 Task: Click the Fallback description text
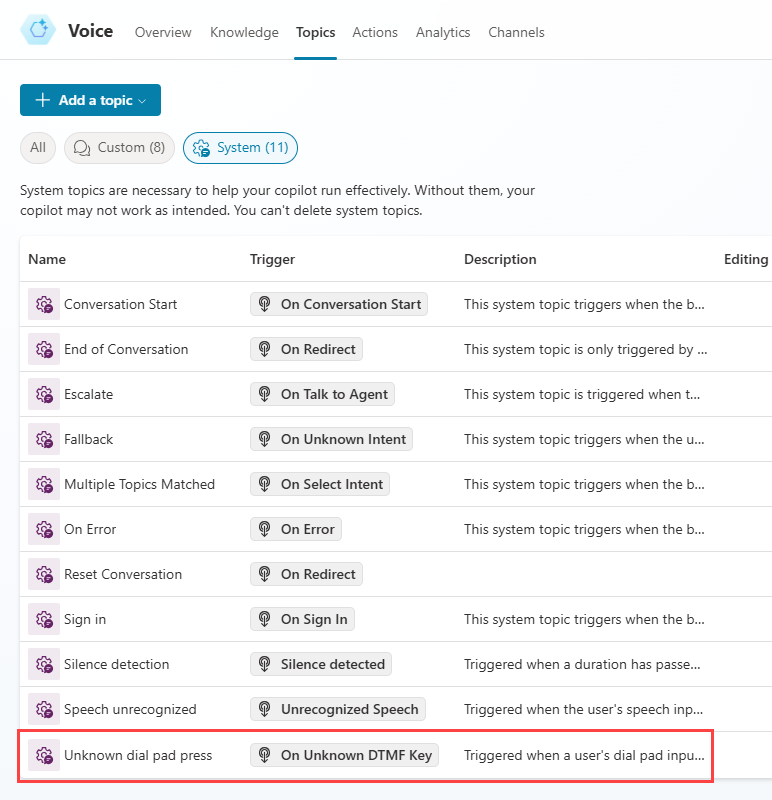coord(584,439)
